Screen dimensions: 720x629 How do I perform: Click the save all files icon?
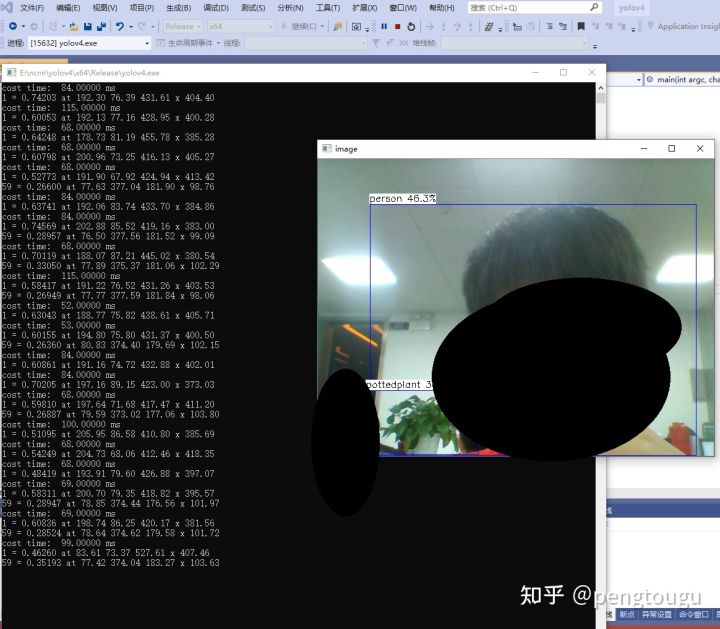[101, 27]
